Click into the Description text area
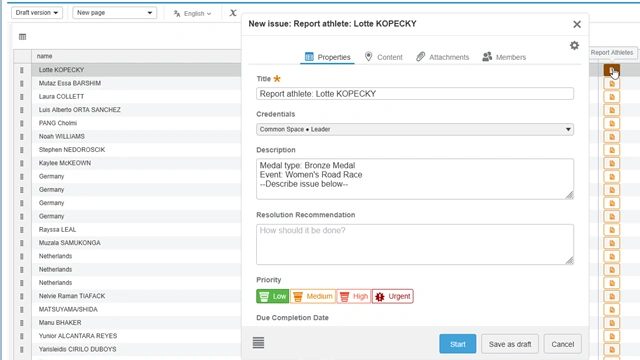Viewport: 640px width, 360px height. click(415, 179)
